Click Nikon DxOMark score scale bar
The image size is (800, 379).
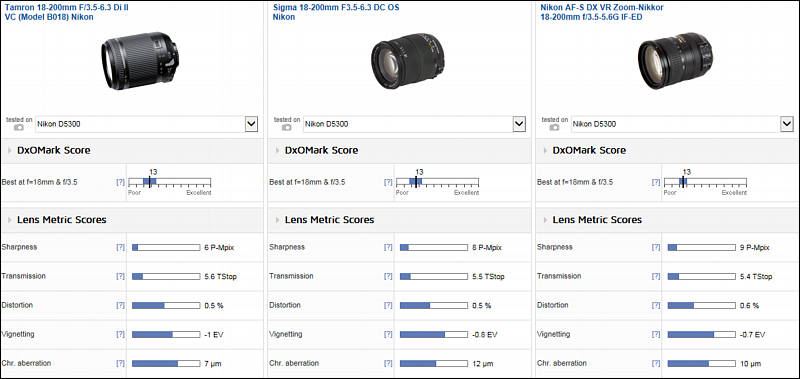[705, 182]
